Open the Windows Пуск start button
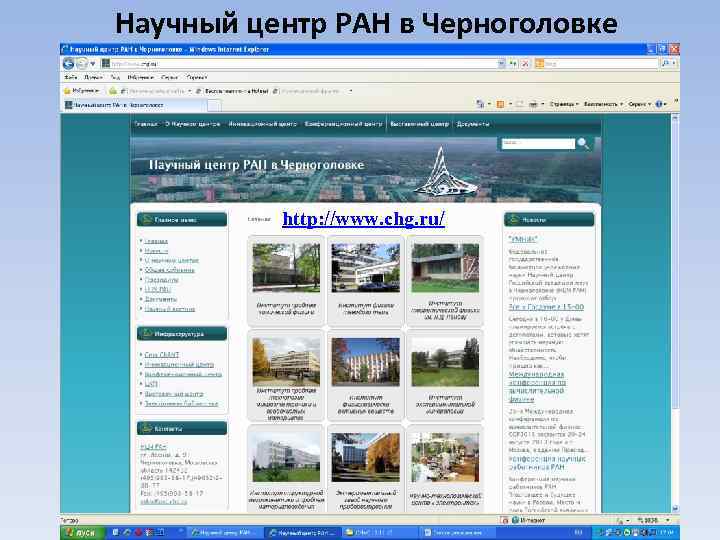720x540 pixels. (x=83, y=533)
